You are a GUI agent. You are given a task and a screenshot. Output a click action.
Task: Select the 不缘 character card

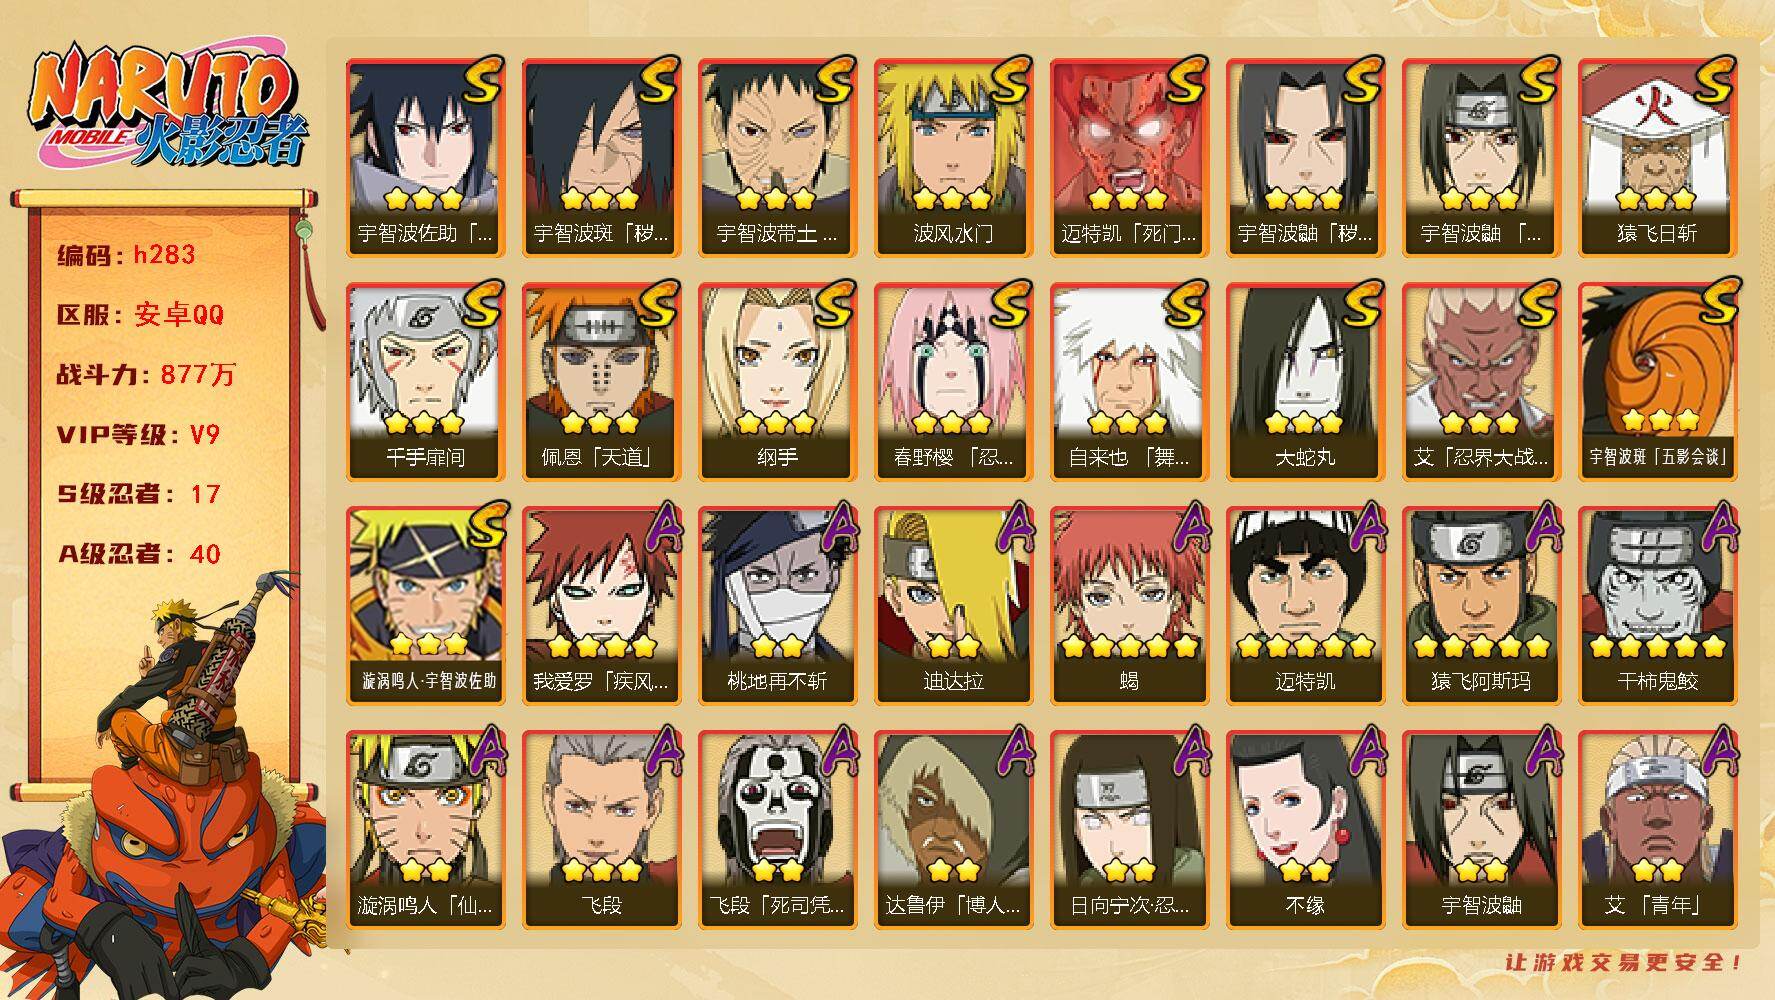tap(1305, 830)
